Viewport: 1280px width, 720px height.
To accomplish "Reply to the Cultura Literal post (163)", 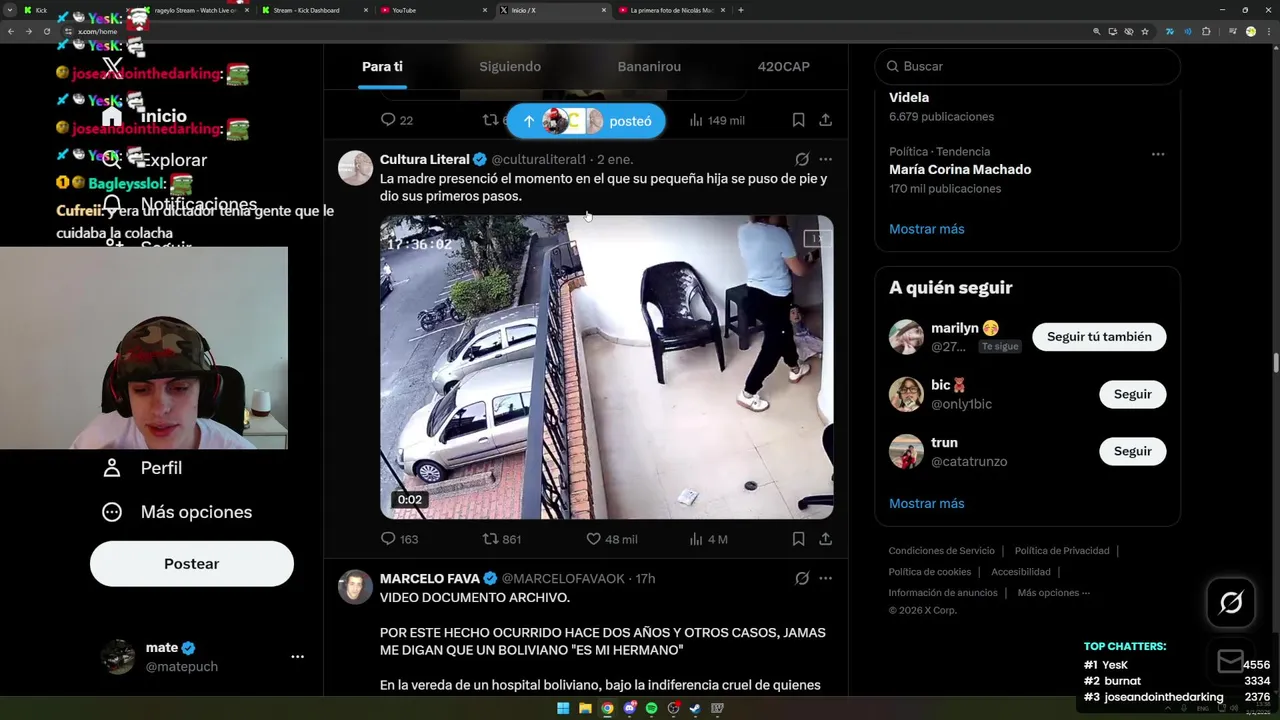I will (399, 539).
